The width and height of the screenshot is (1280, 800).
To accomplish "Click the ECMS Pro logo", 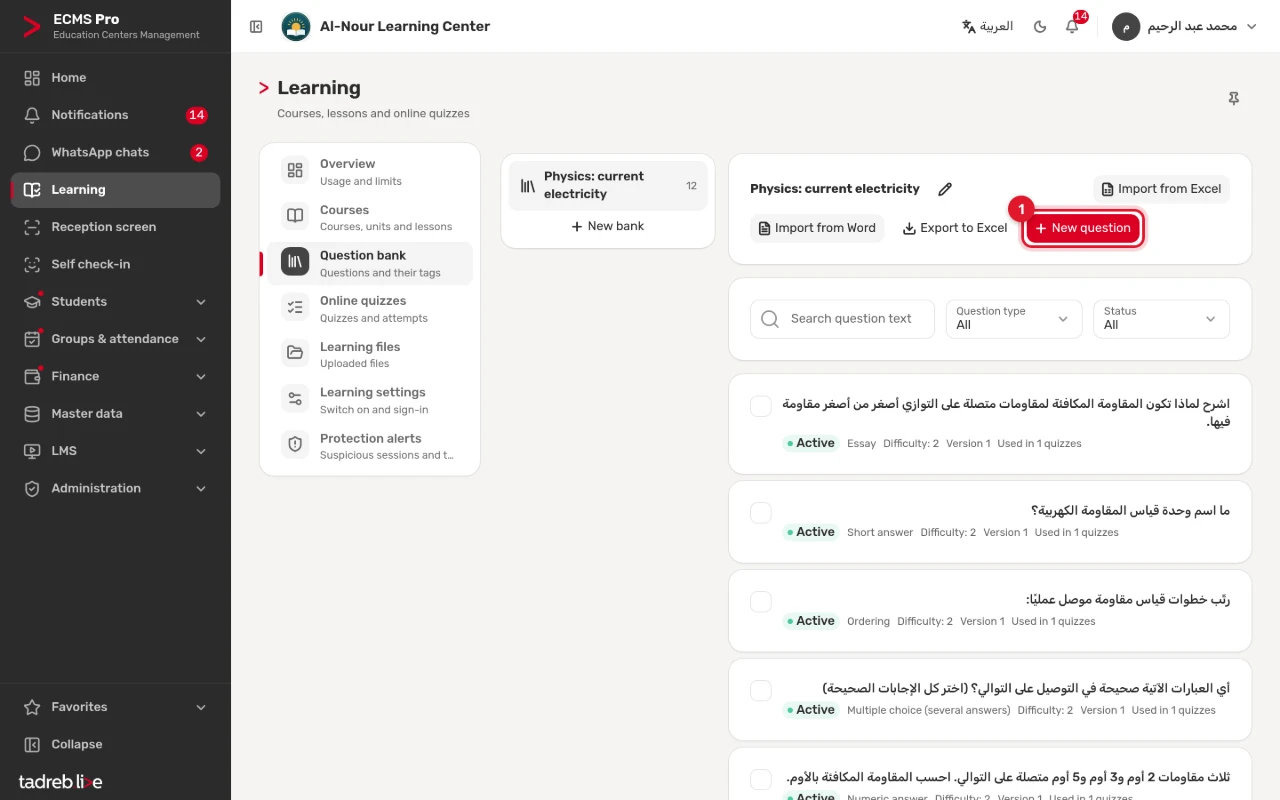I will pos(32,27).
